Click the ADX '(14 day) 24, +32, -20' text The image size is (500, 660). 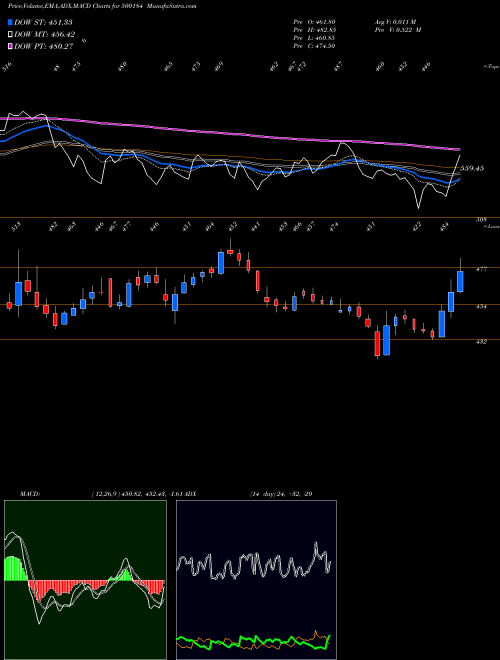click(281, 494)
